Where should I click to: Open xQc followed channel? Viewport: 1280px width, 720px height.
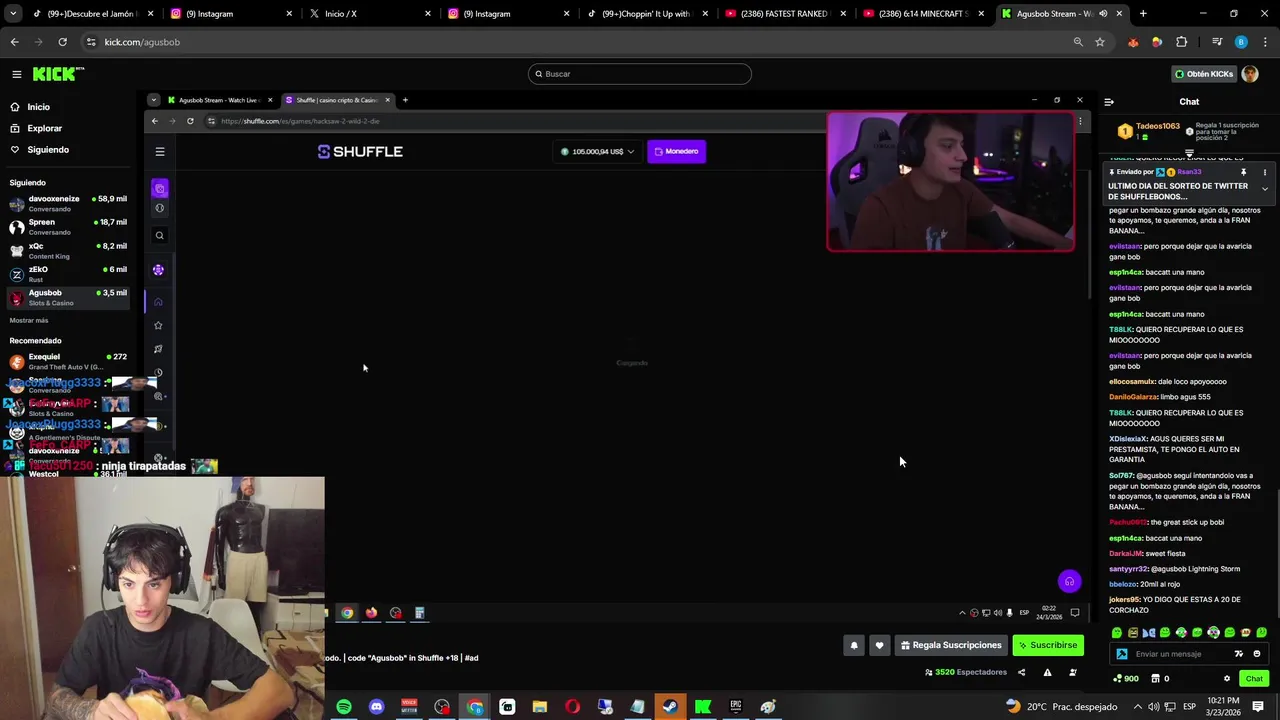68,250
